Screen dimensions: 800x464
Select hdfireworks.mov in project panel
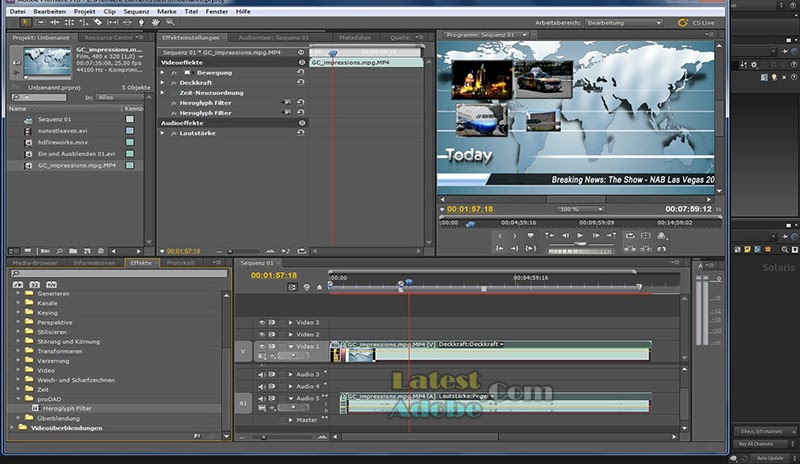(63, 142)
